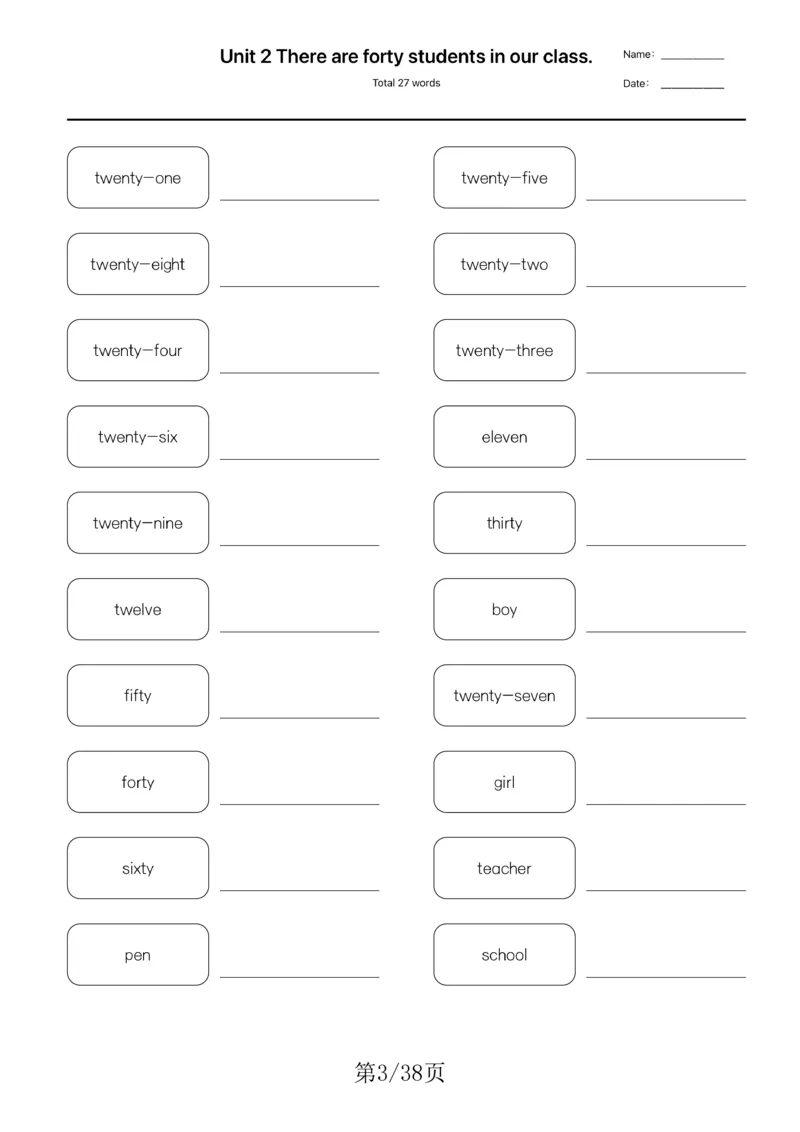Click the answer line beside forty

click(x=300, y=804)
